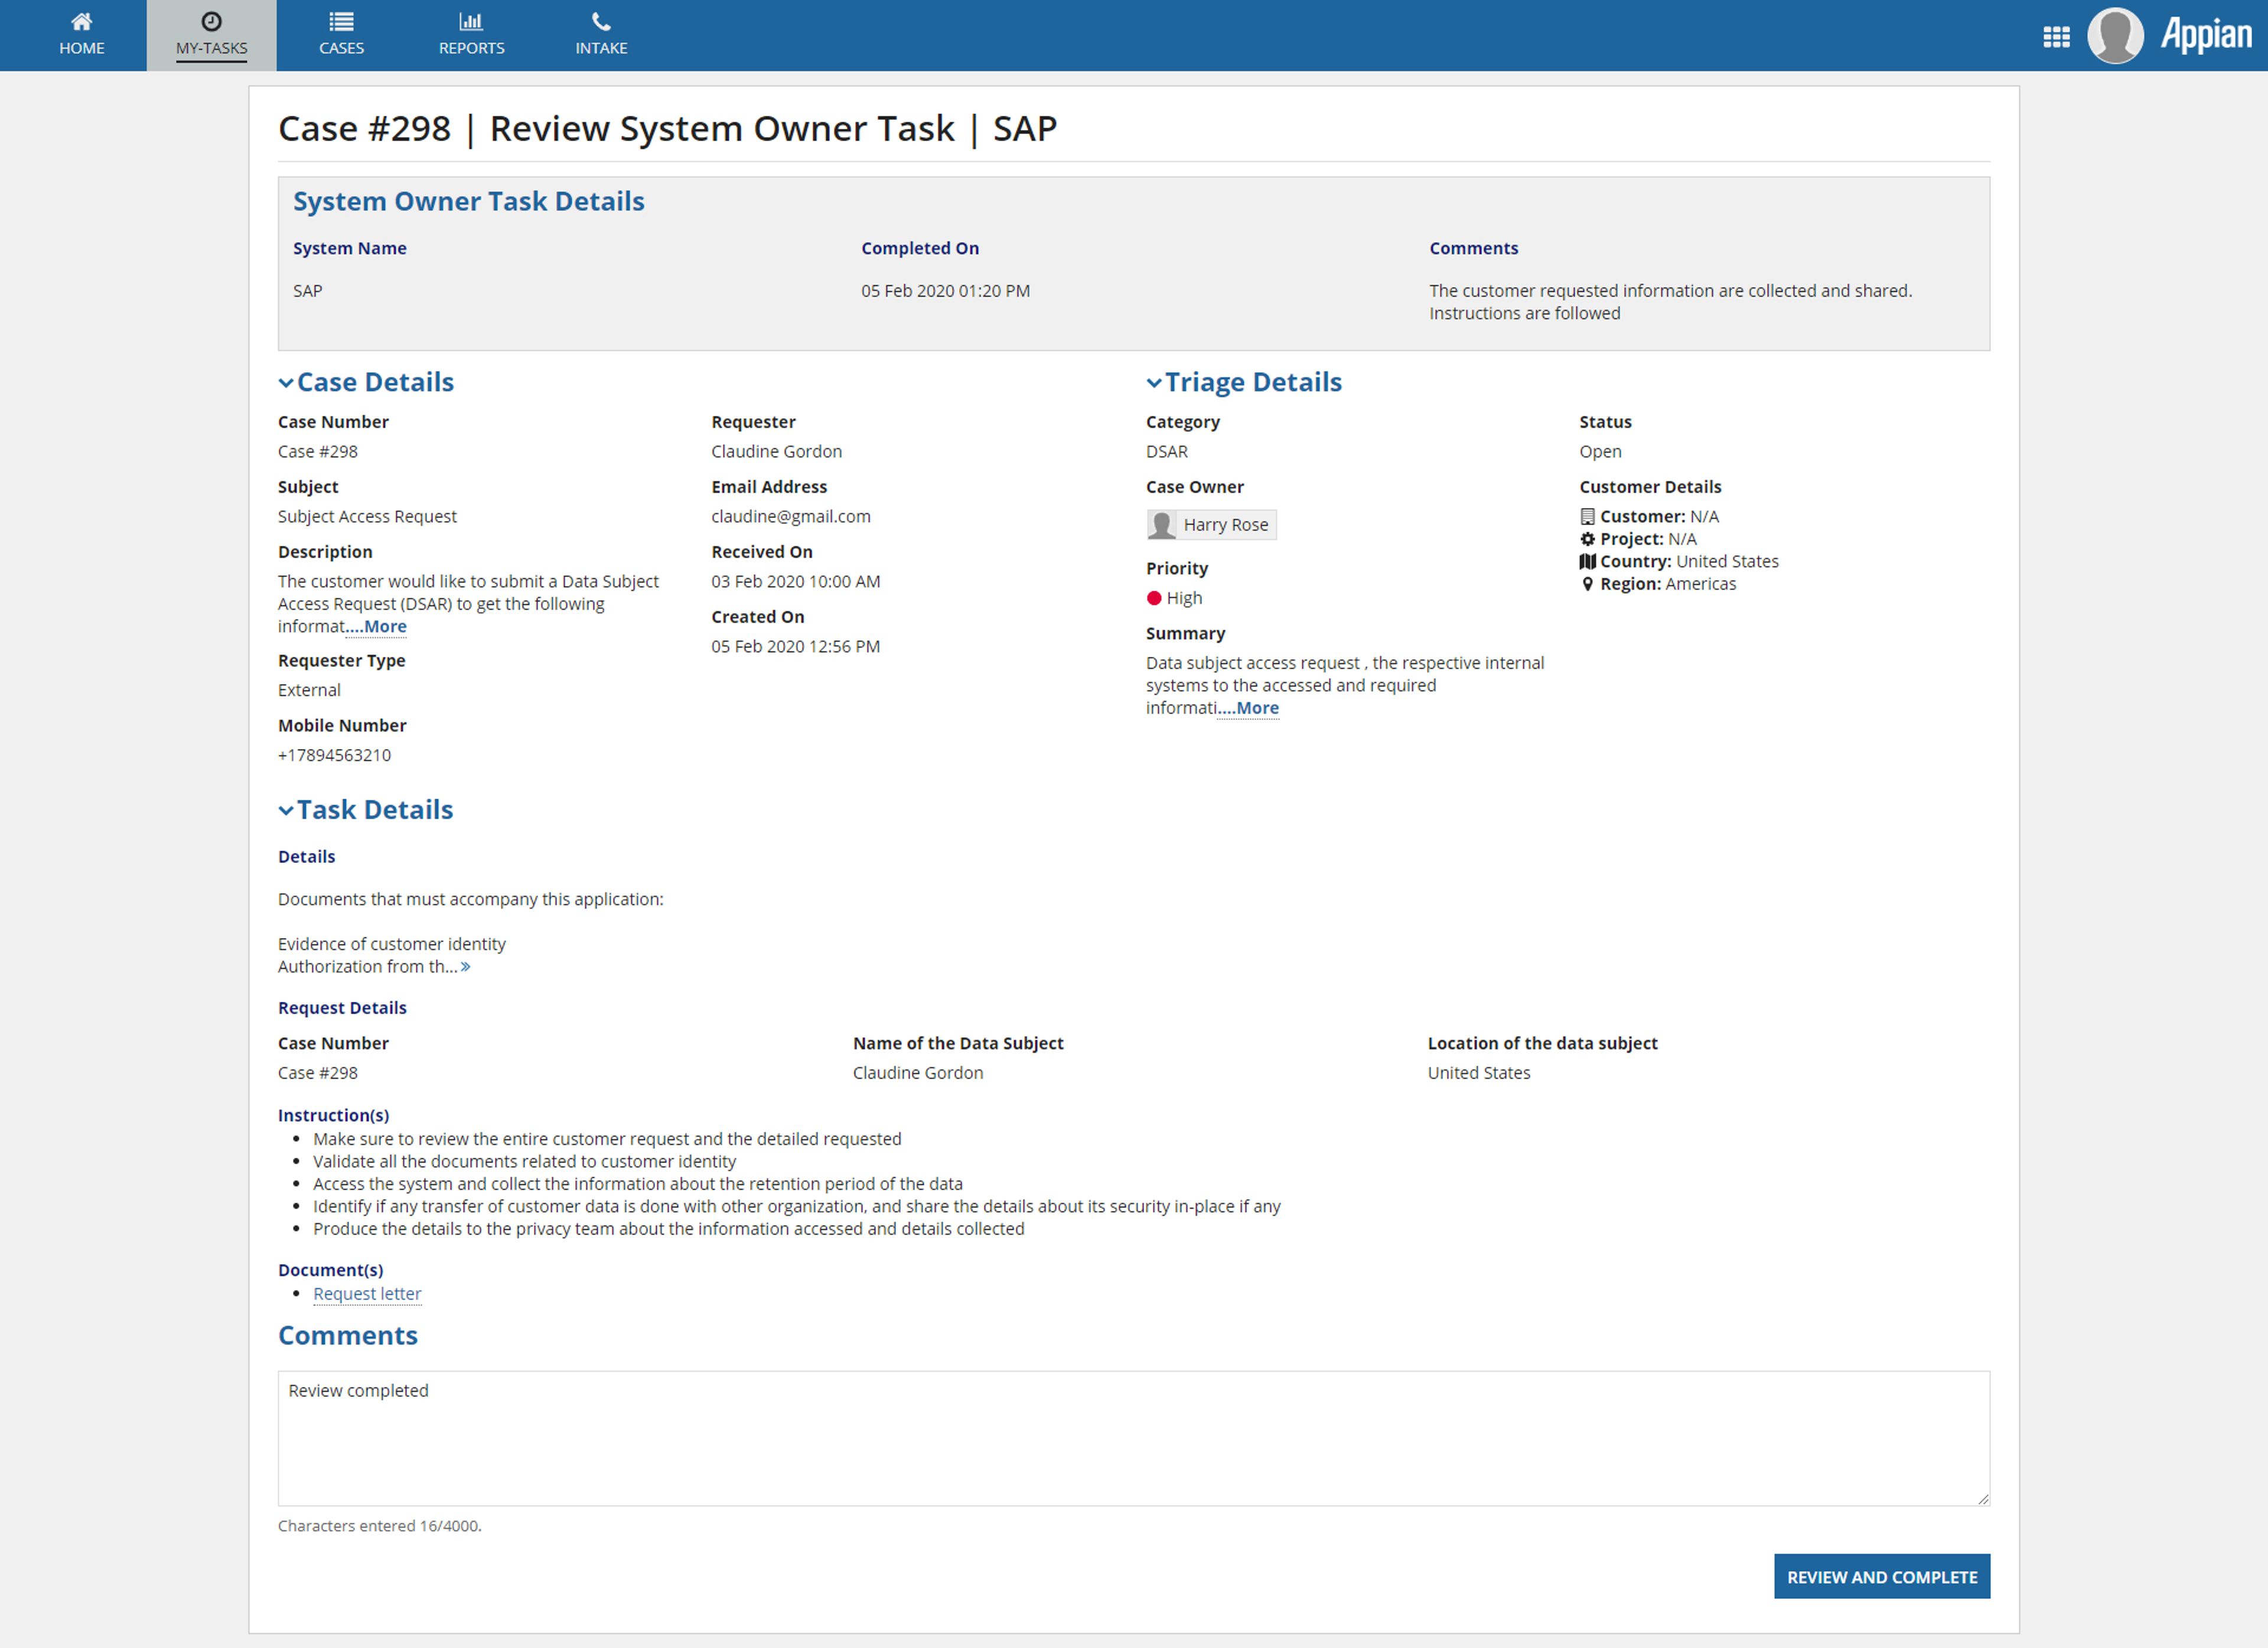Click the Subject Access Request value
This screenshot has height=1648, width=2268.
coord(367,517)
